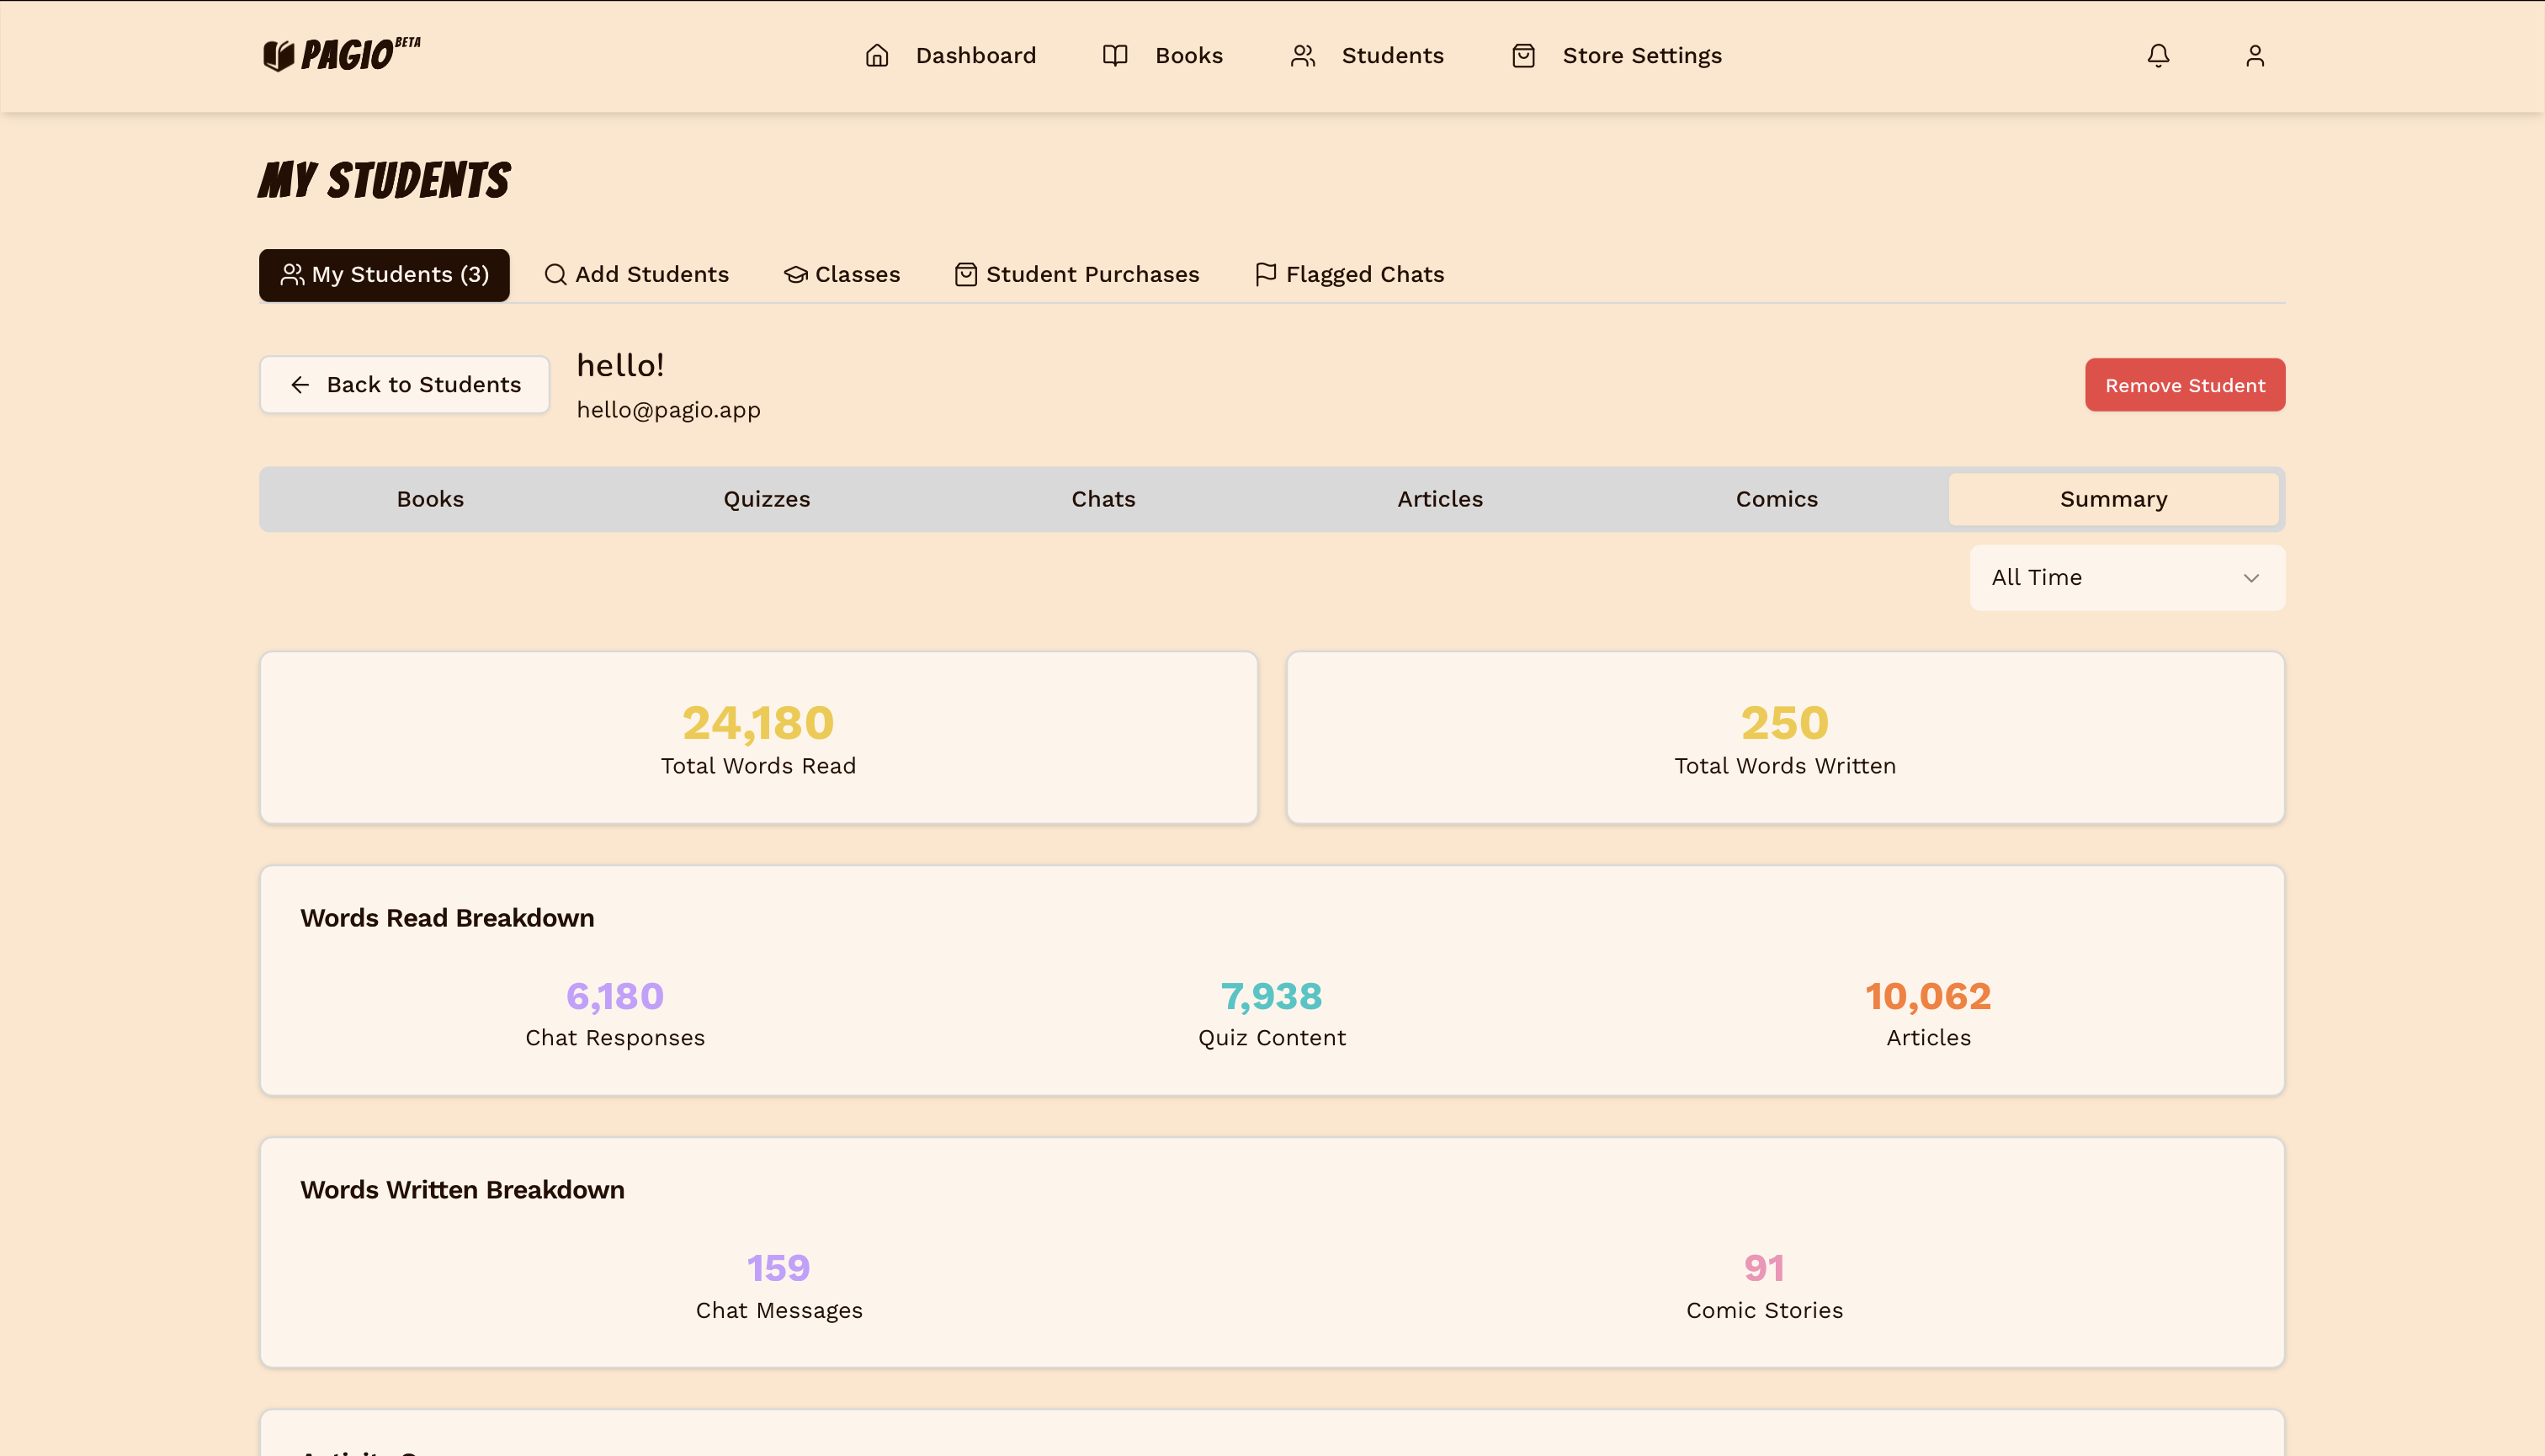
Task: Select the My Students (3) tab
Action: coord(384,275)
